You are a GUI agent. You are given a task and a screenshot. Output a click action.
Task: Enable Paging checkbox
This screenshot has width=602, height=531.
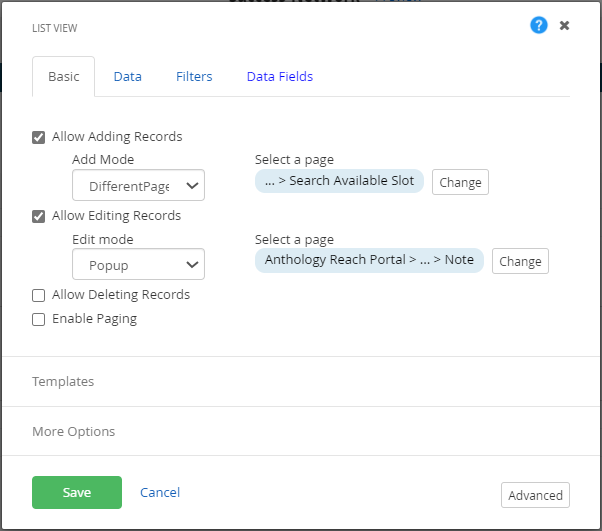[39, 319]
